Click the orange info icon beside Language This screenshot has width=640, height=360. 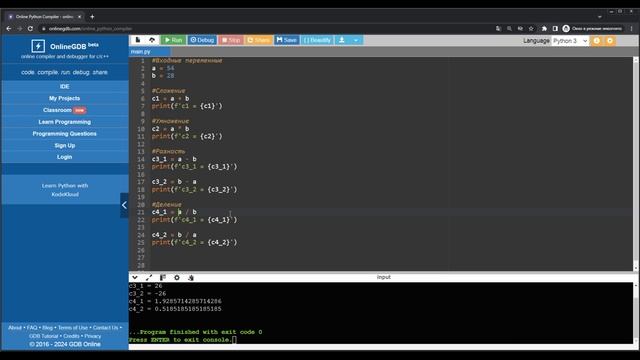[x=596, y=41]
